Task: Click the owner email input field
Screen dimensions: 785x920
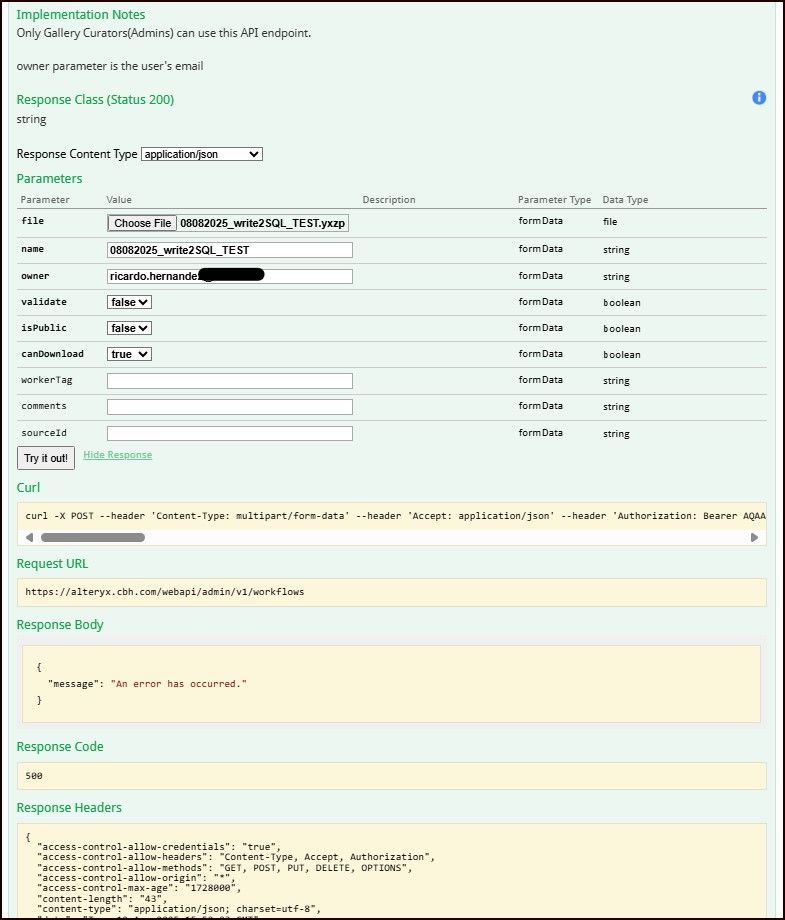Action: [229, 276]
